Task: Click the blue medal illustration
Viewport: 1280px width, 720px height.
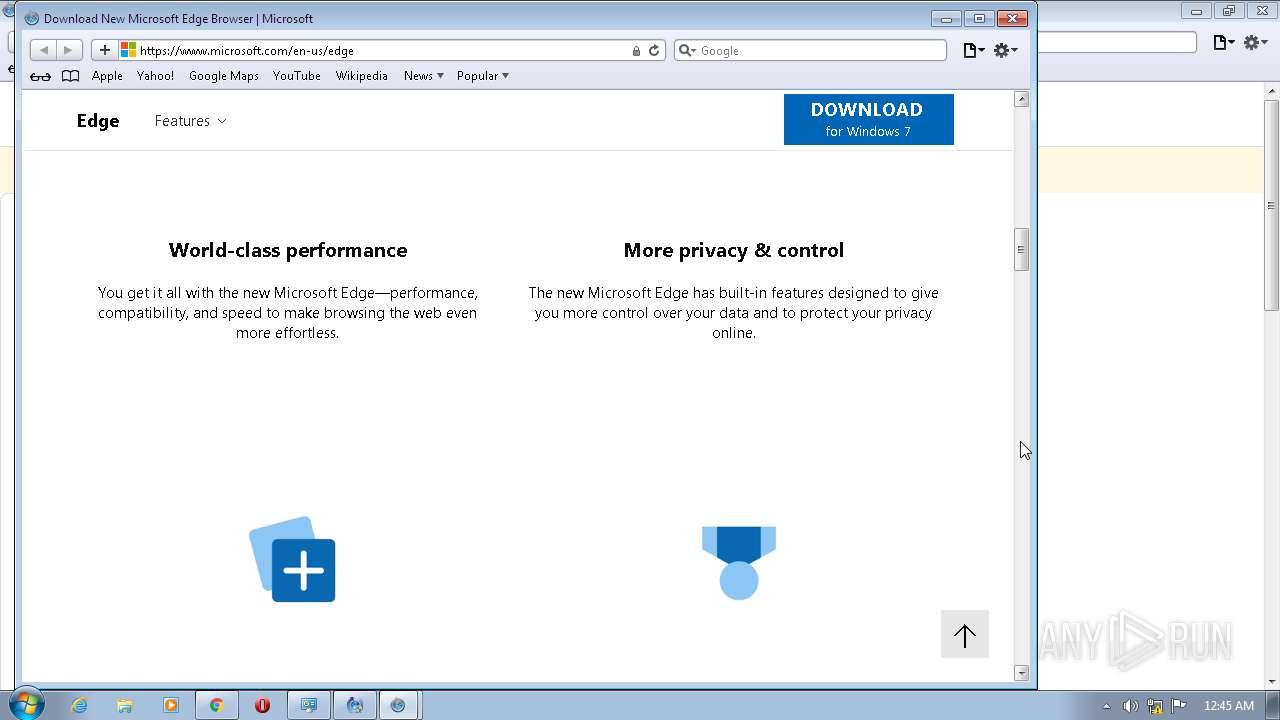Action: tap(739, 563)
